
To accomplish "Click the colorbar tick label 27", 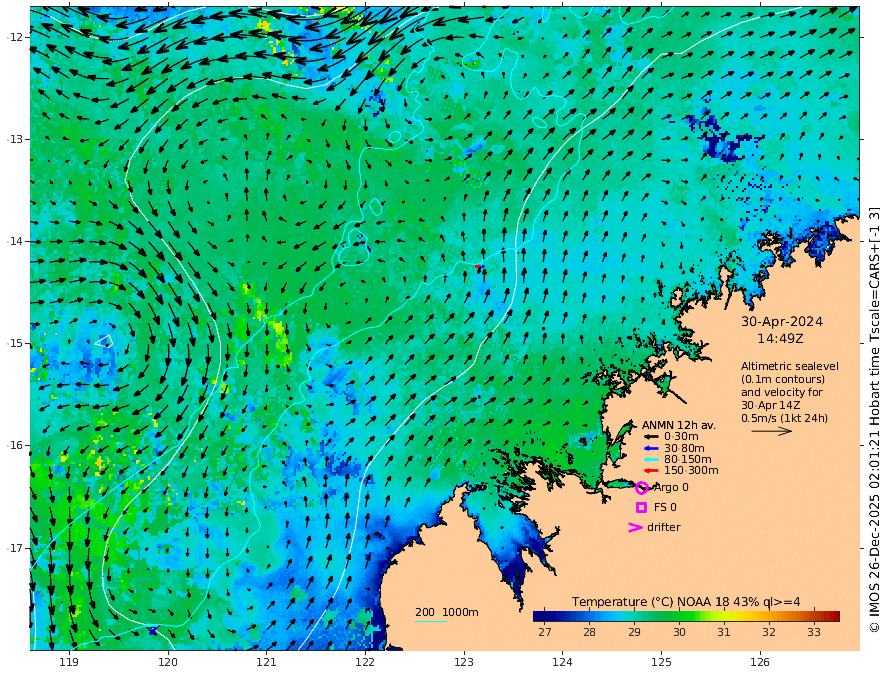I will tap(544, 632).
